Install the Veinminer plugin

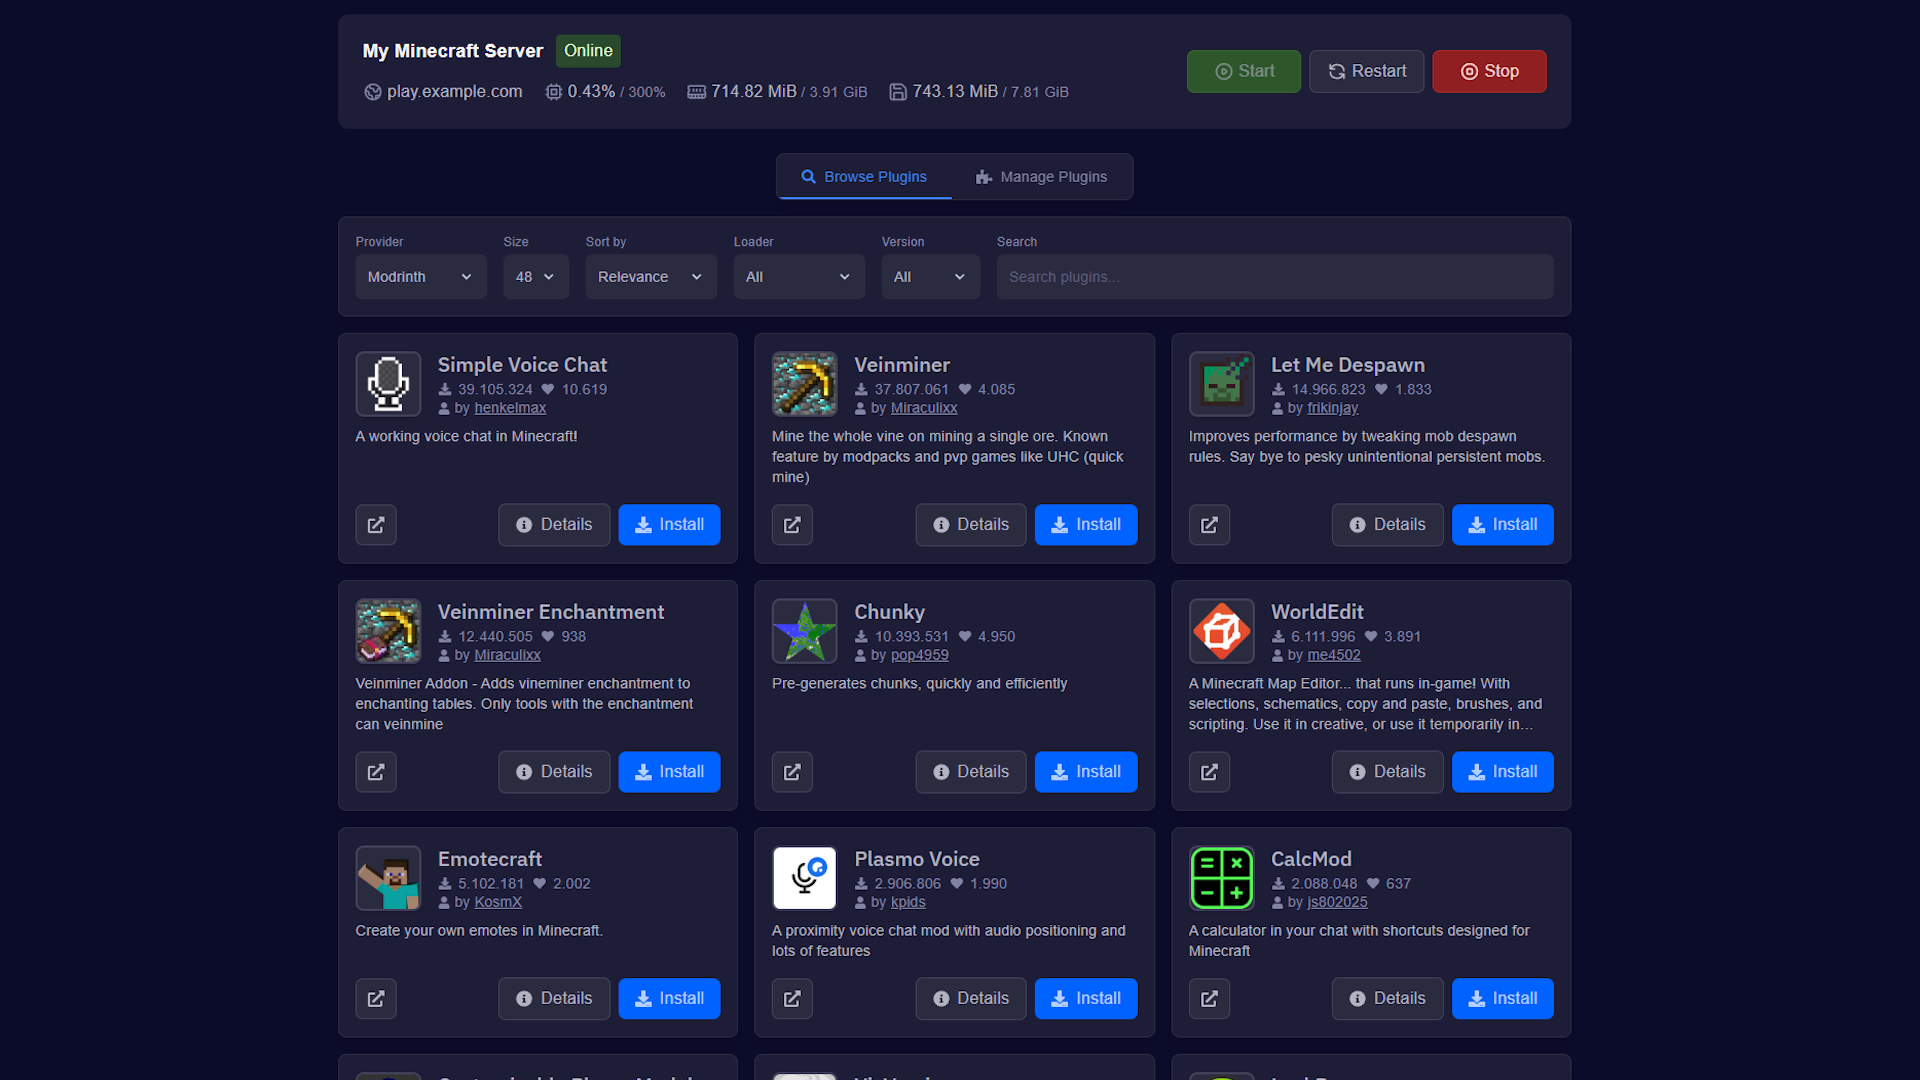1086,525
